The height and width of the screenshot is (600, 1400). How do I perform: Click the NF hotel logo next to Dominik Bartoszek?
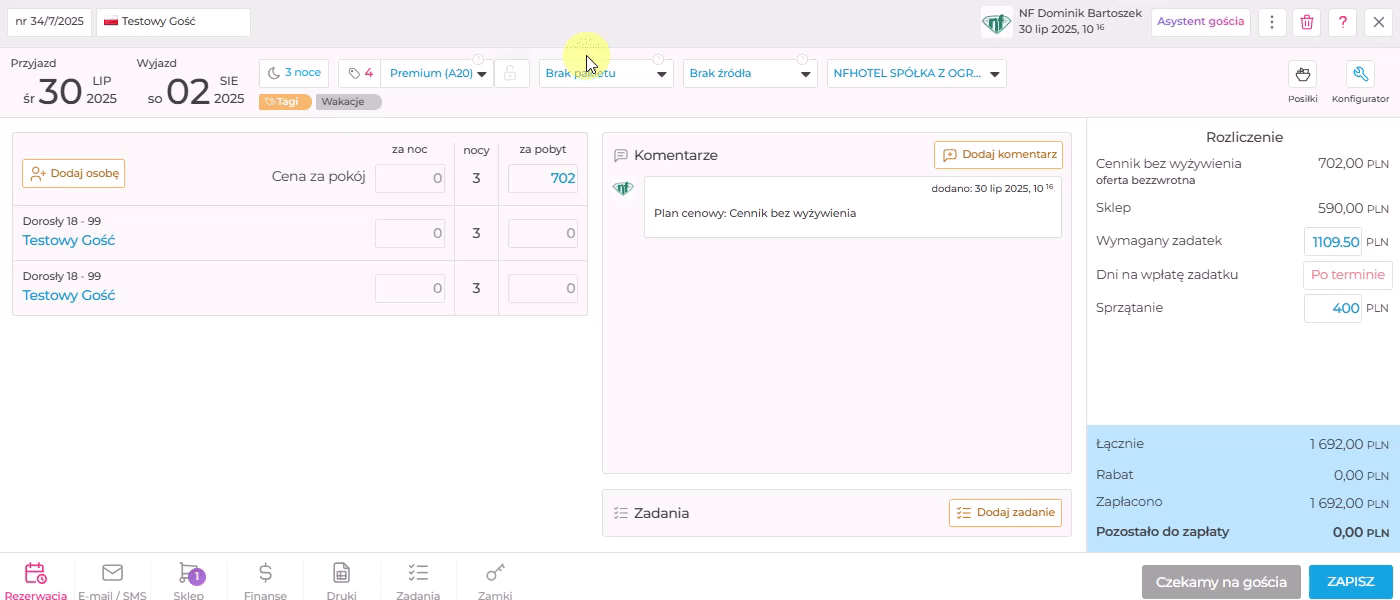pyautogui.click(x=996, y=23)
